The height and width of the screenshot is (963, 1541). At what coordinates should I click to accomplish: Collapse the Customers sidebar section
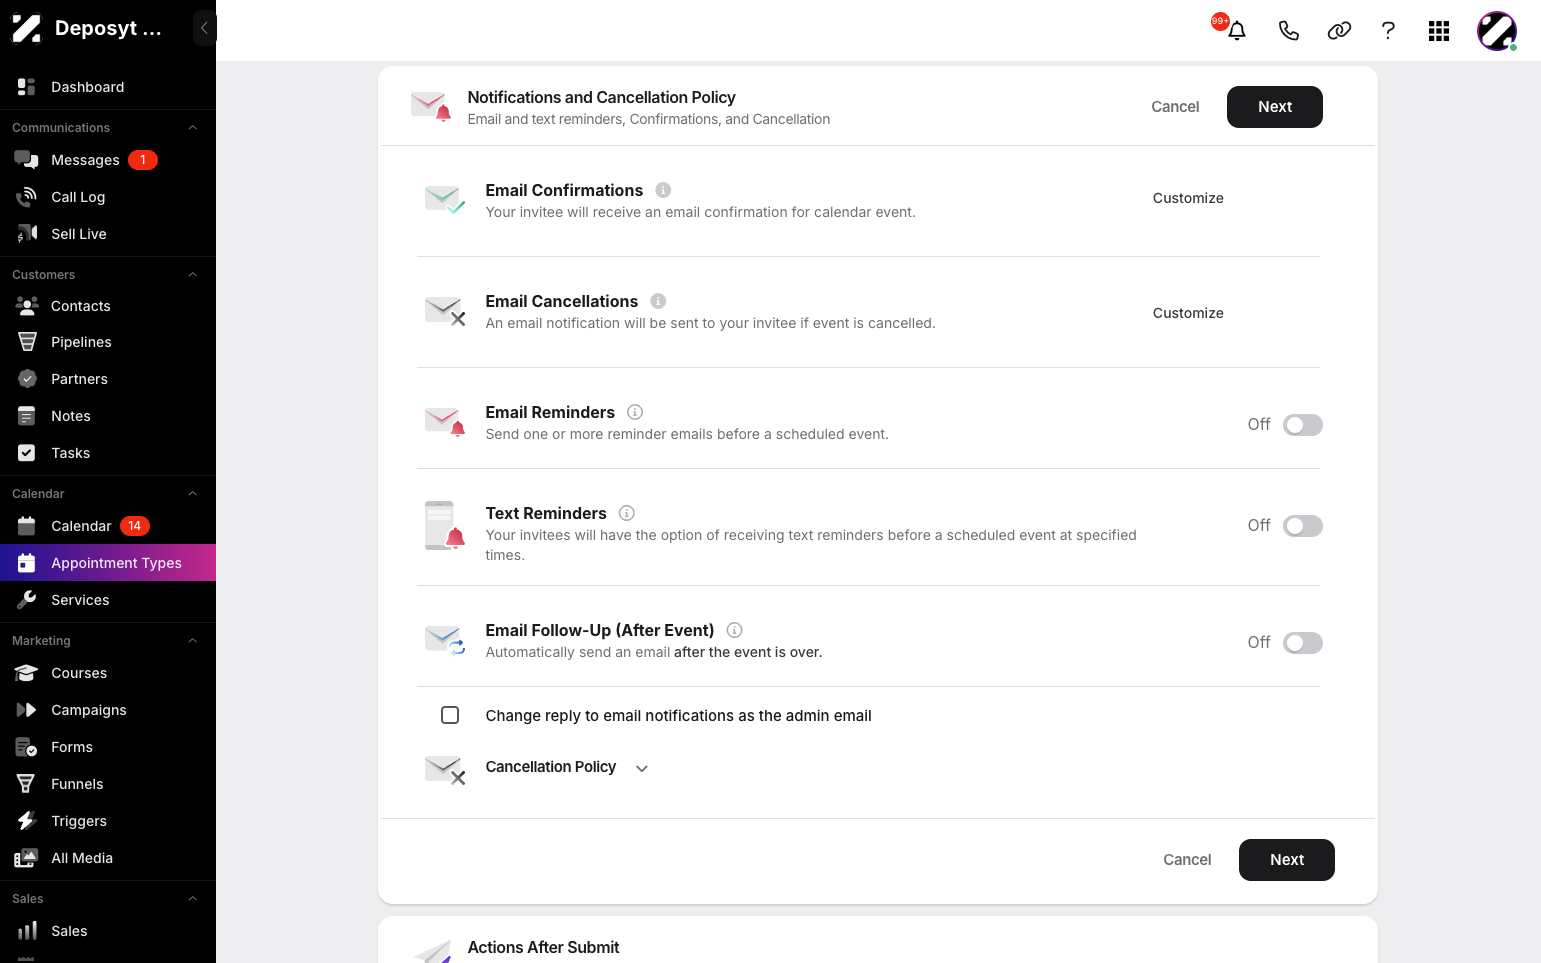[193, 275]
